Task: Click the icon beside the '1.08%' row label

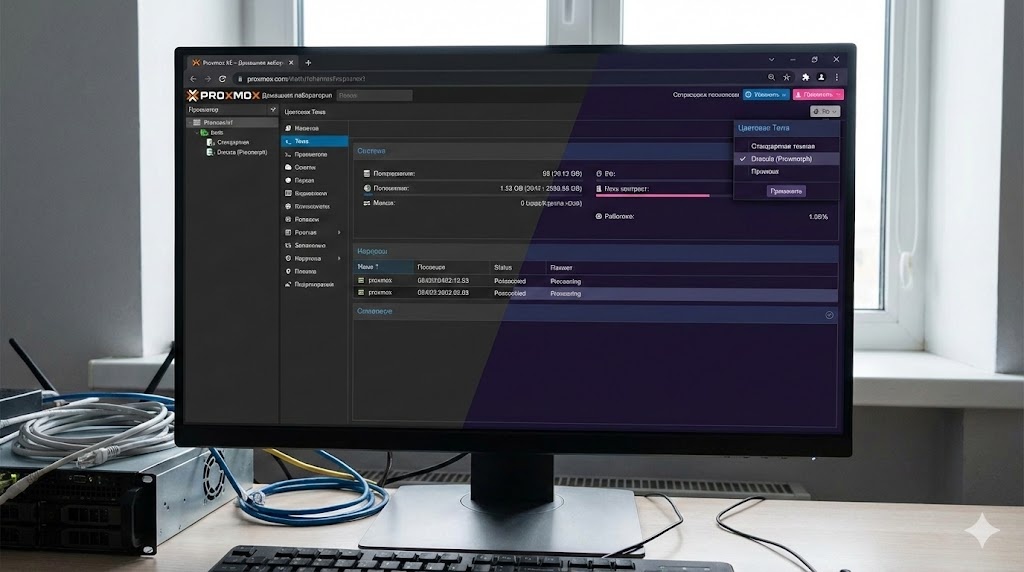Action: click(599, 216)
